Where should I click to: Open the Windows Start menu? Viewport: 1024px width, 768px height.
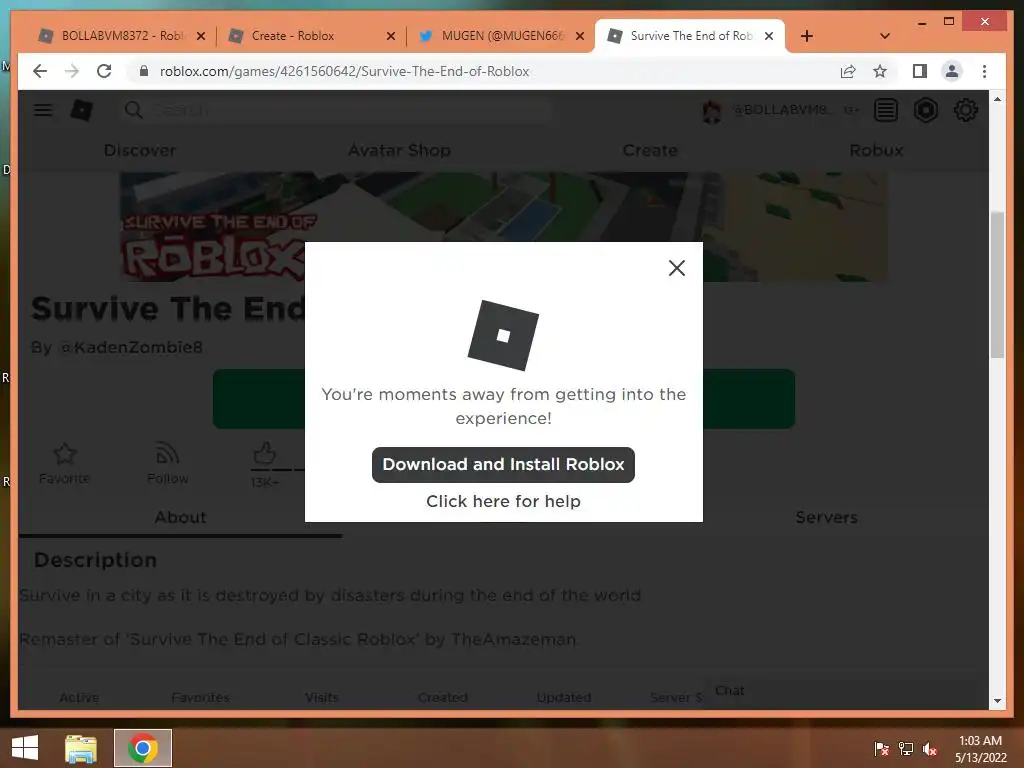[25, 748]
